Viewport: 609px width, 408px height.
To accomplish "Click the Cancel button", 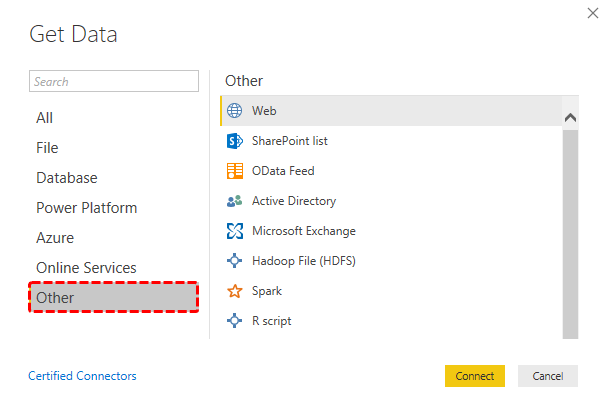I will (x=548, y=376).
